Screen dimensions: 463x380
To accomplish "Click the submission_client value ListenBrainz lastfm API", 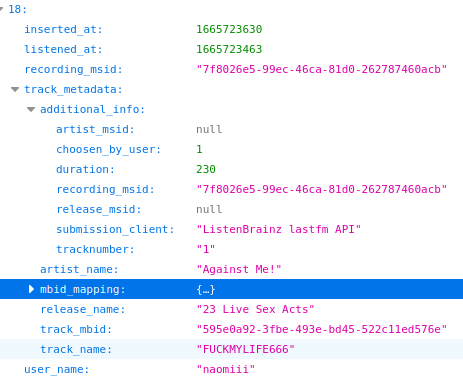I will pyautogui.click(x=279, y=229).
